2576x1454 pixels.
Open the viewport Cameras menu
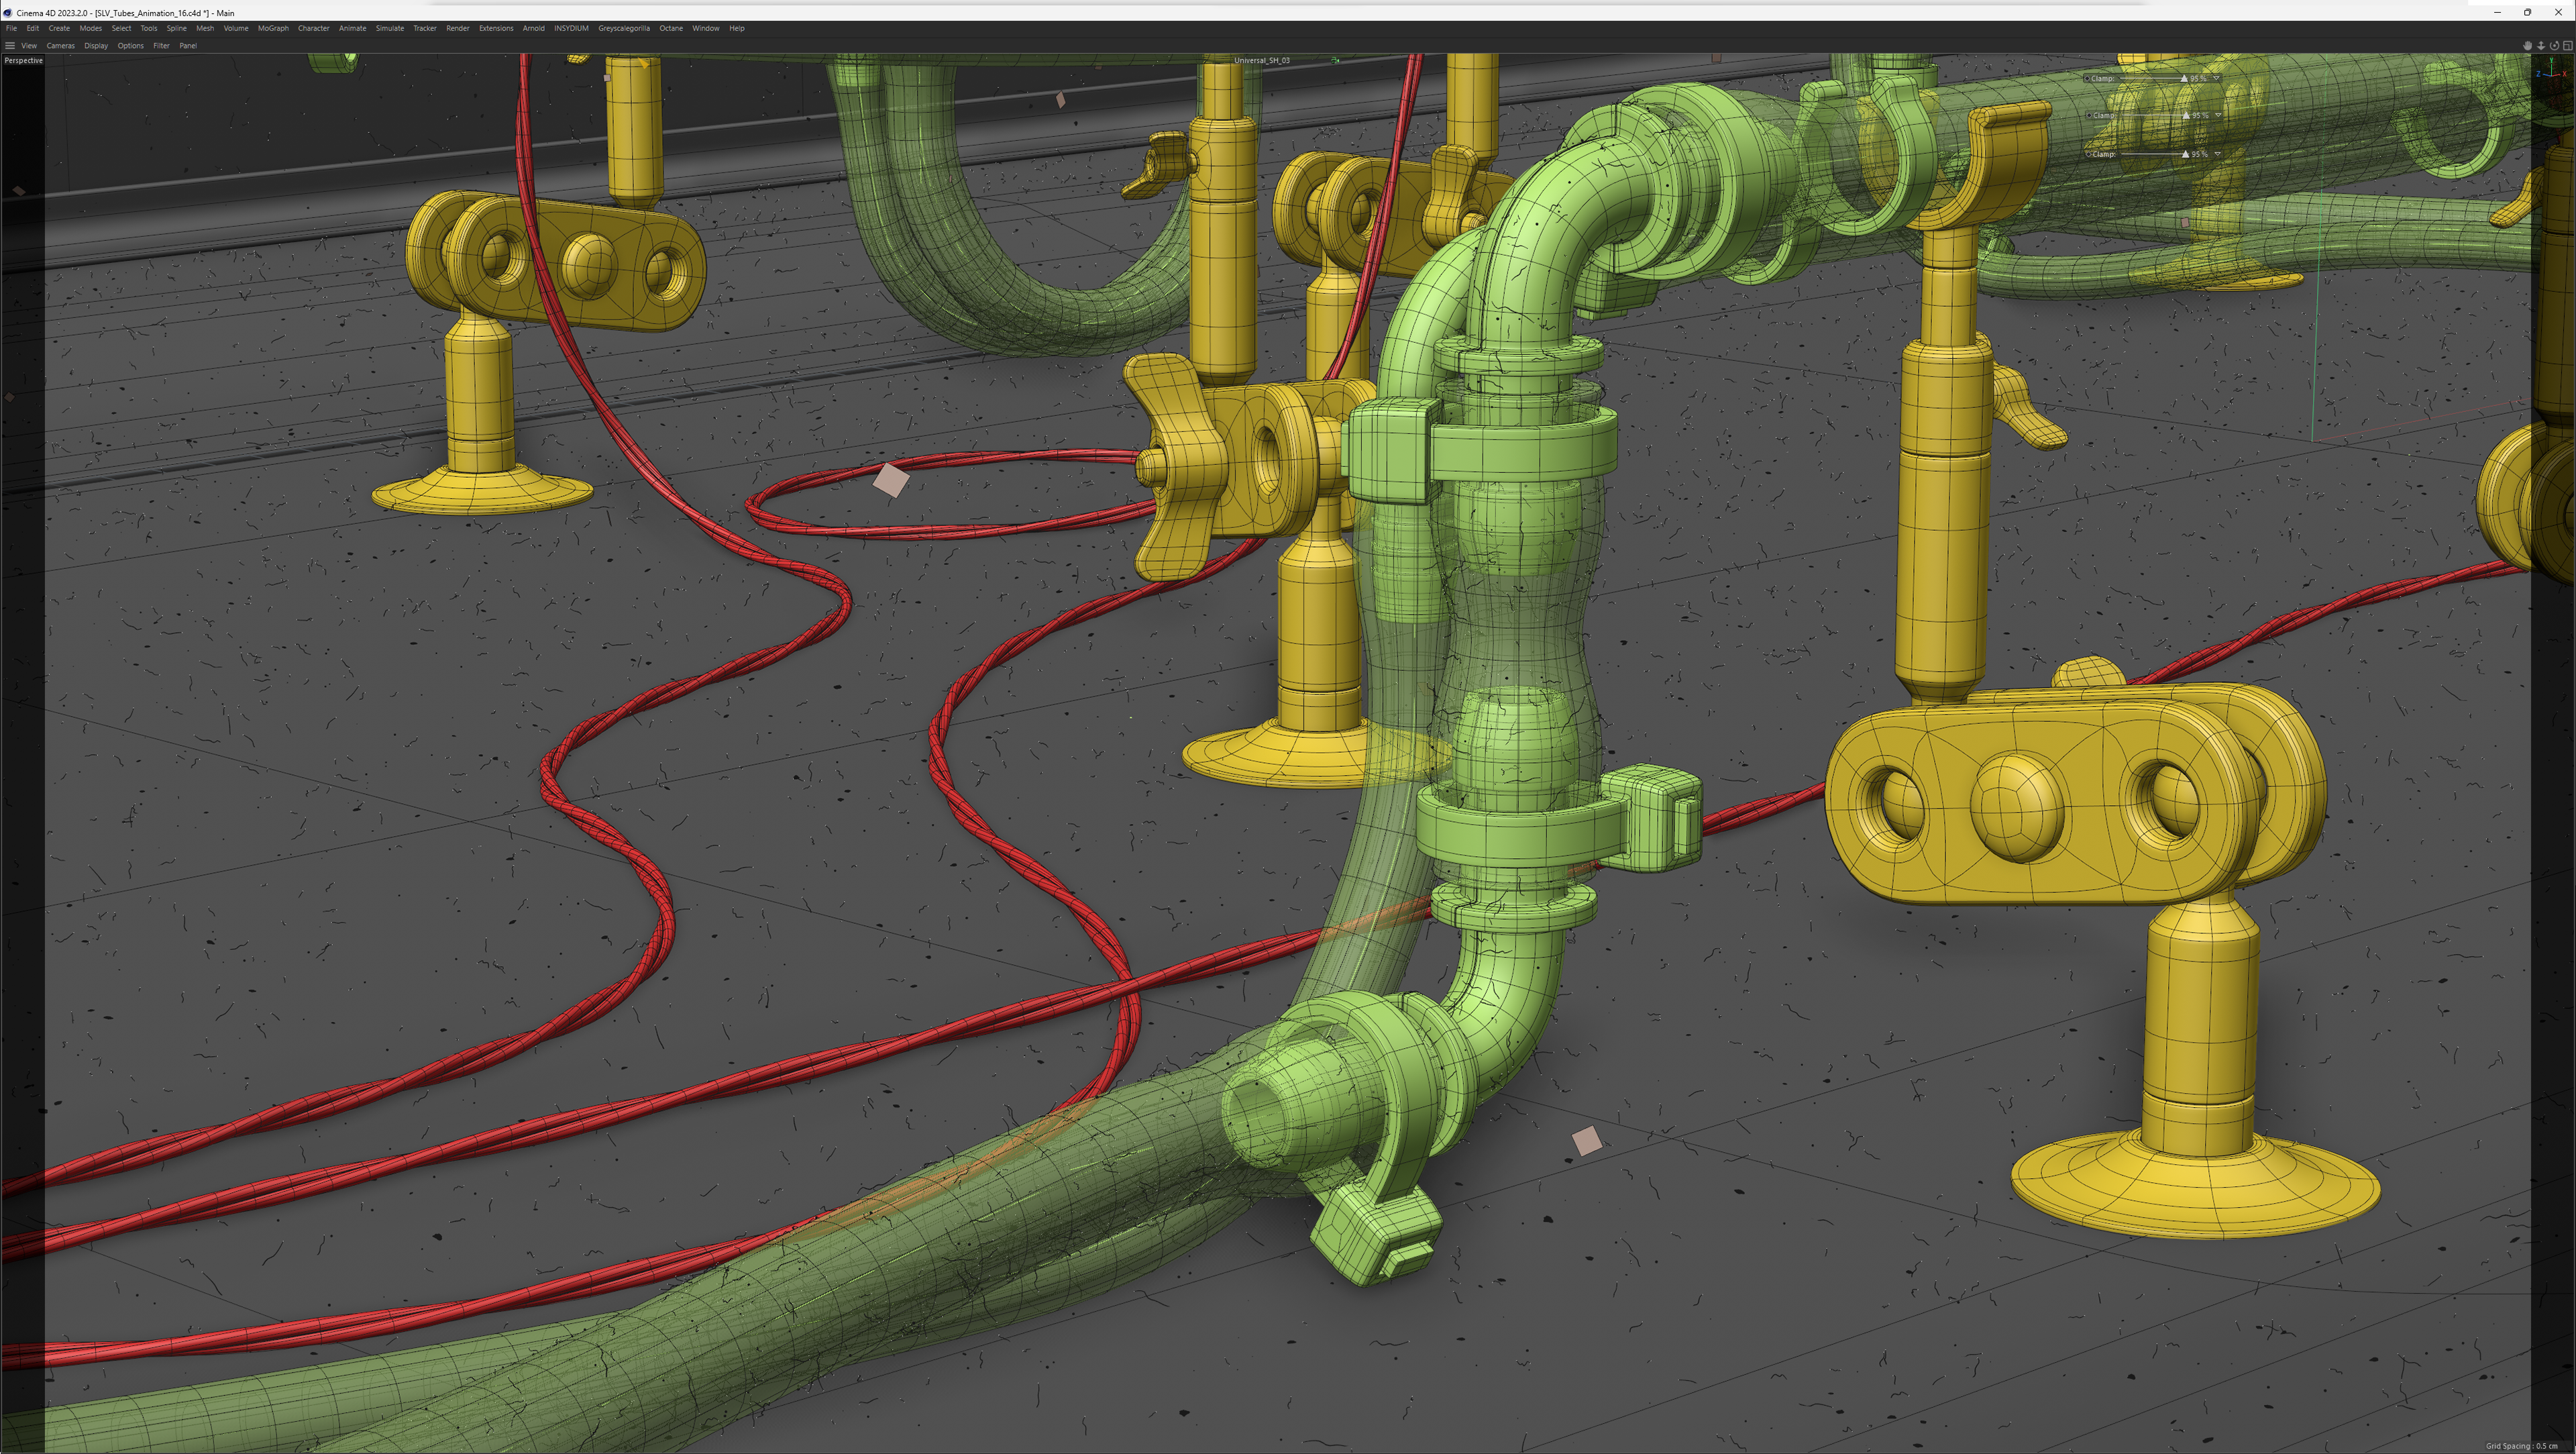[x=60, y=46]
